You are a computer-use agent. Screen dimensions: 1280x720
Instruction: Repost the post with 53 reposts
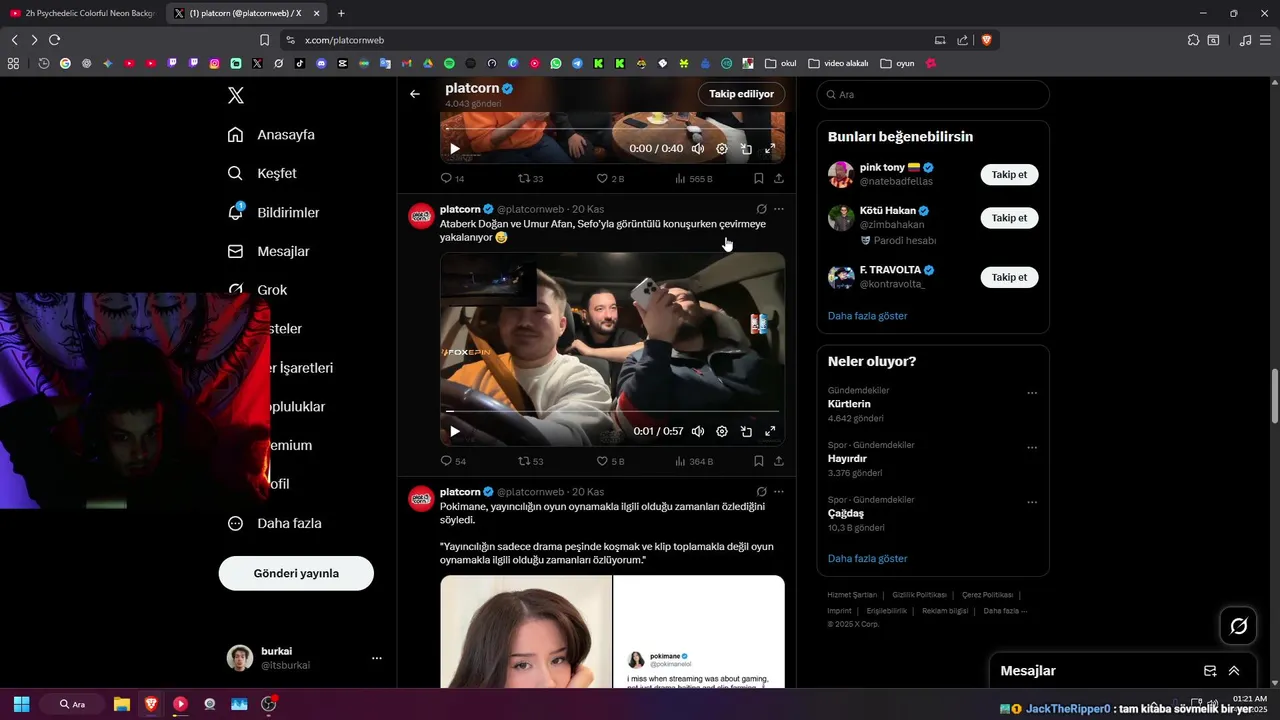click(530, 461)
